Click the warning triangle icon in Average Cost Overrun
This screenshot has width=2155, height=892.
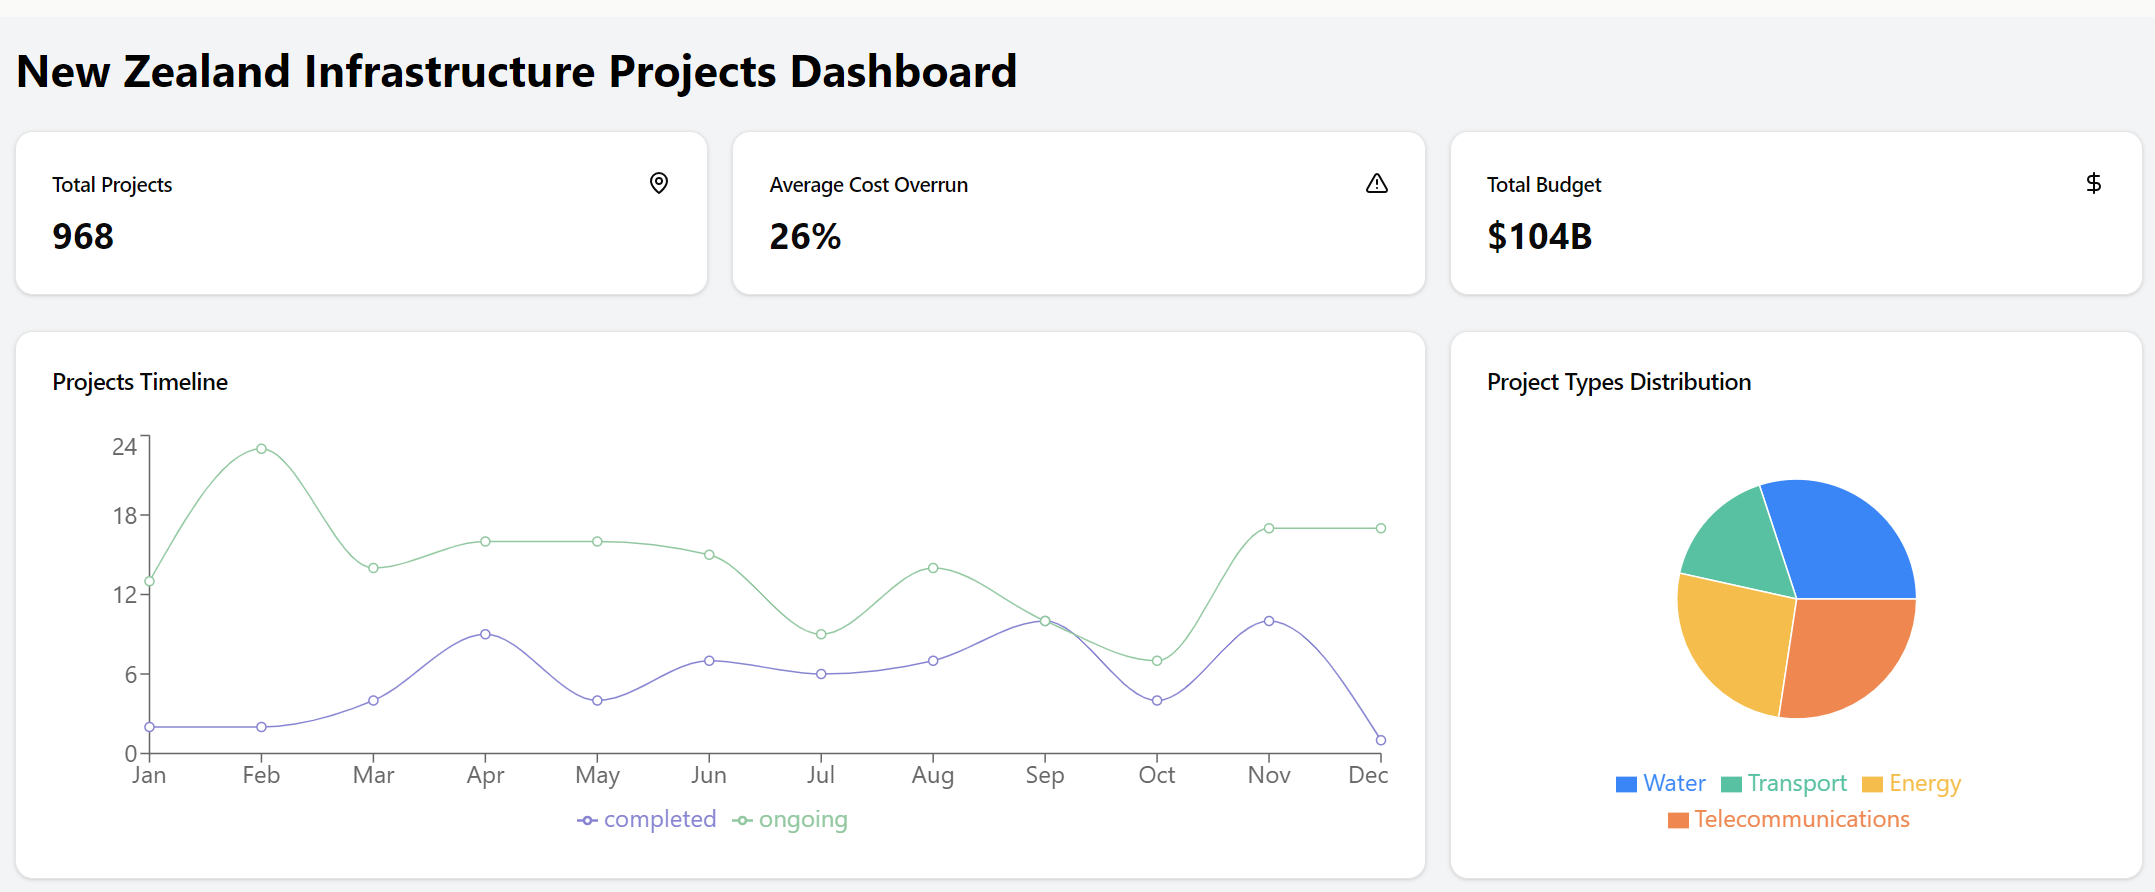coord(1376,183)
